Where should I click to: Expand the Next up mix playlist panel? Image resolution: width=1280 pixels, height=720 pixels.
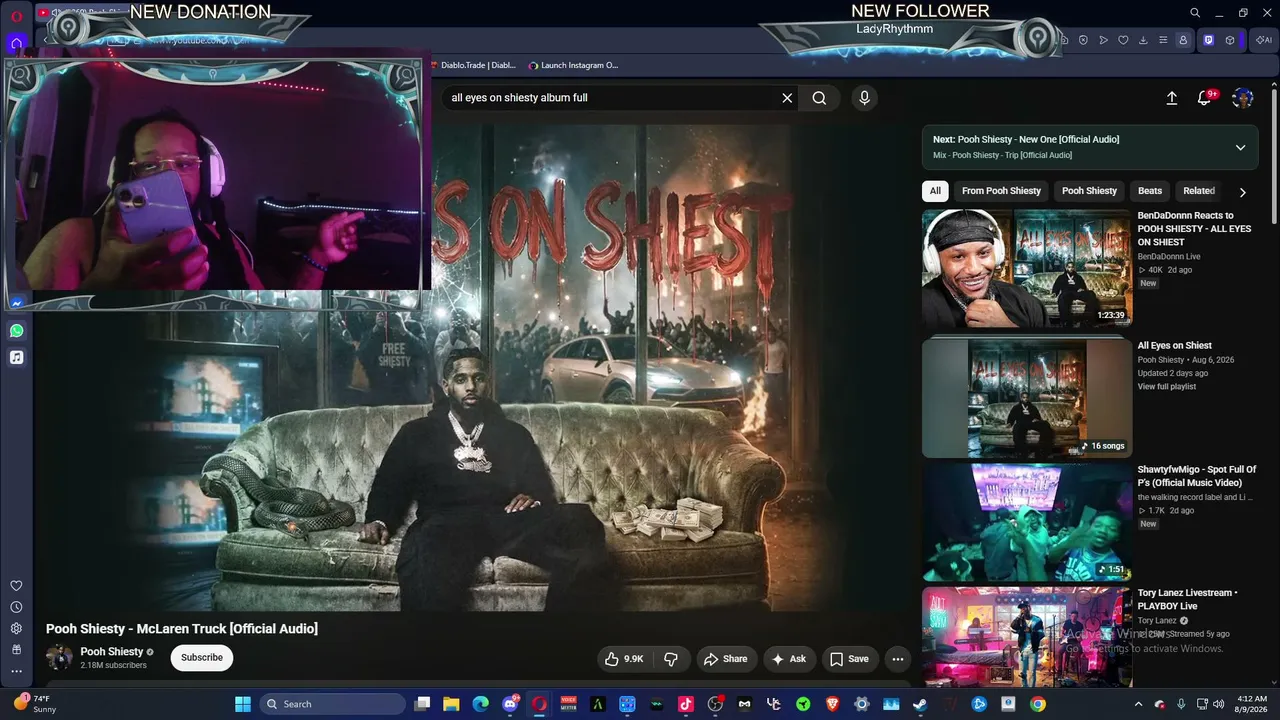click(1240, 147)
